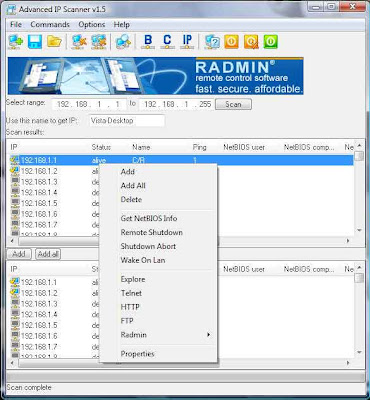Choose Add All in the context menu
Viewport: 370px width, 400px height.
pos(158,186)
